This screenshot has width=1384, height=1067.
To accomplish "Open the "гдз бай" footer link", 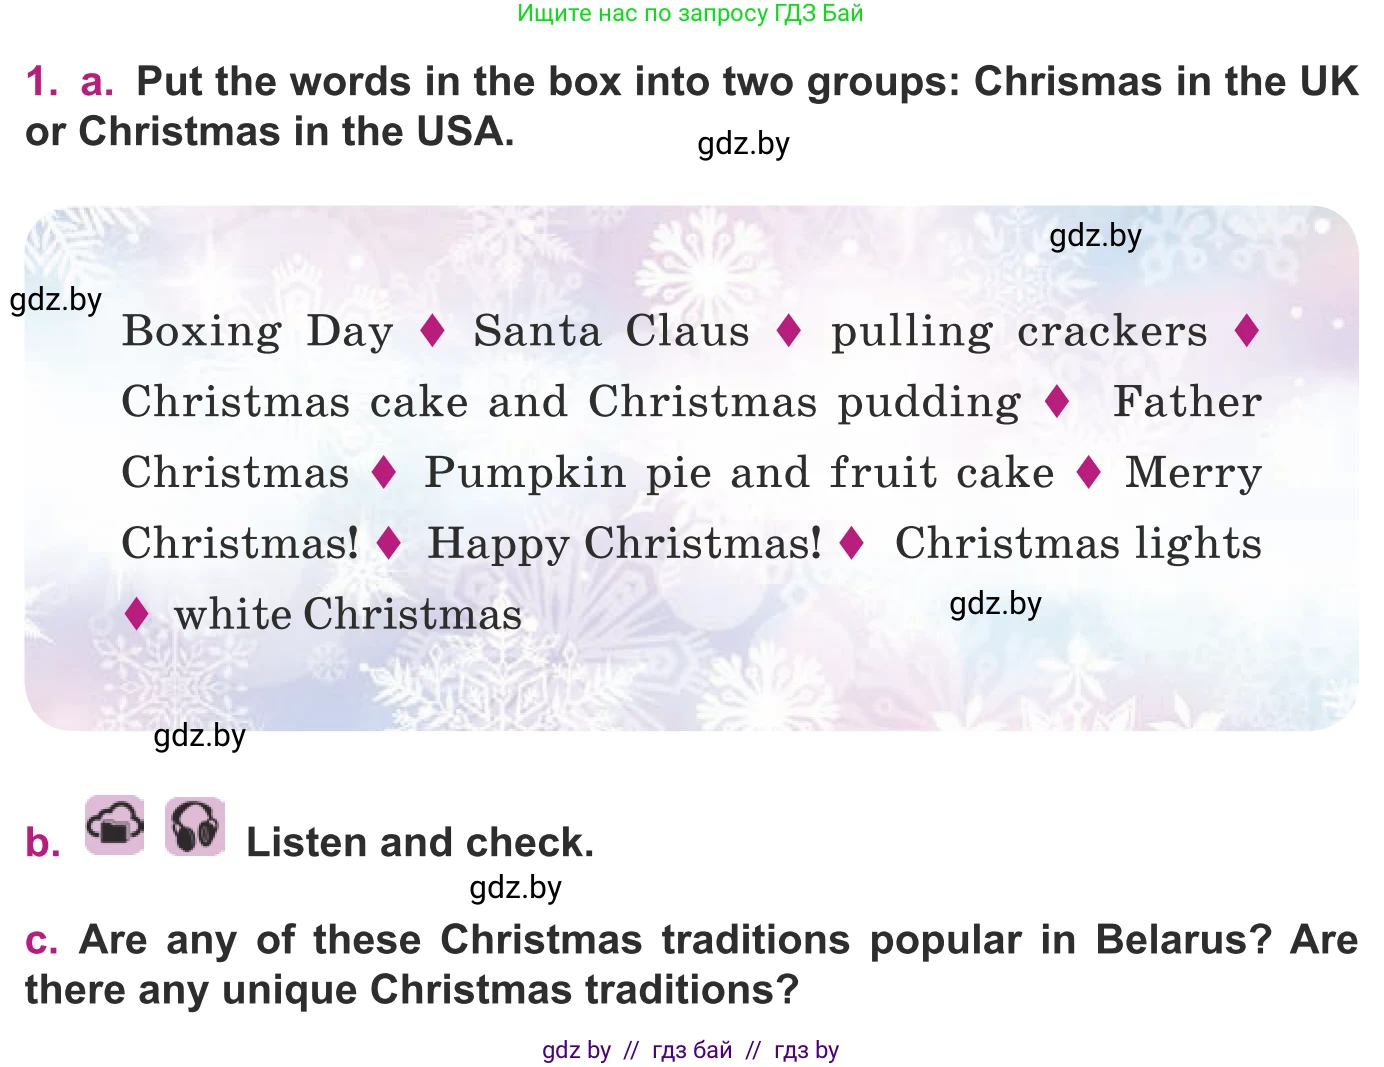I will (692, 1050).
